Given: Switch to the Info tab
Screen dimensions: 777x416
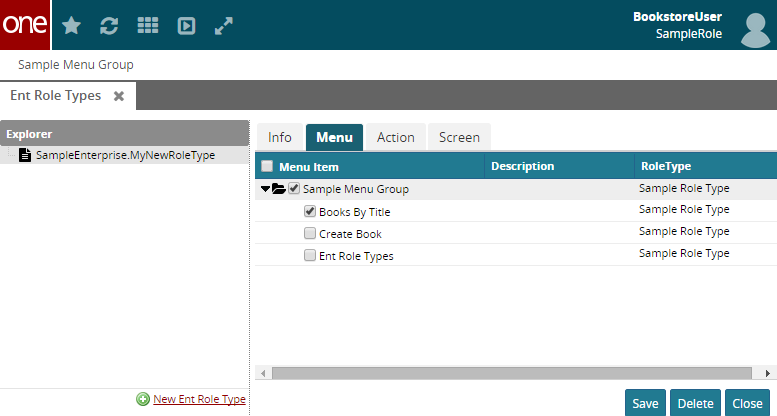Looking at the screenshot, I should pos(279,137).
